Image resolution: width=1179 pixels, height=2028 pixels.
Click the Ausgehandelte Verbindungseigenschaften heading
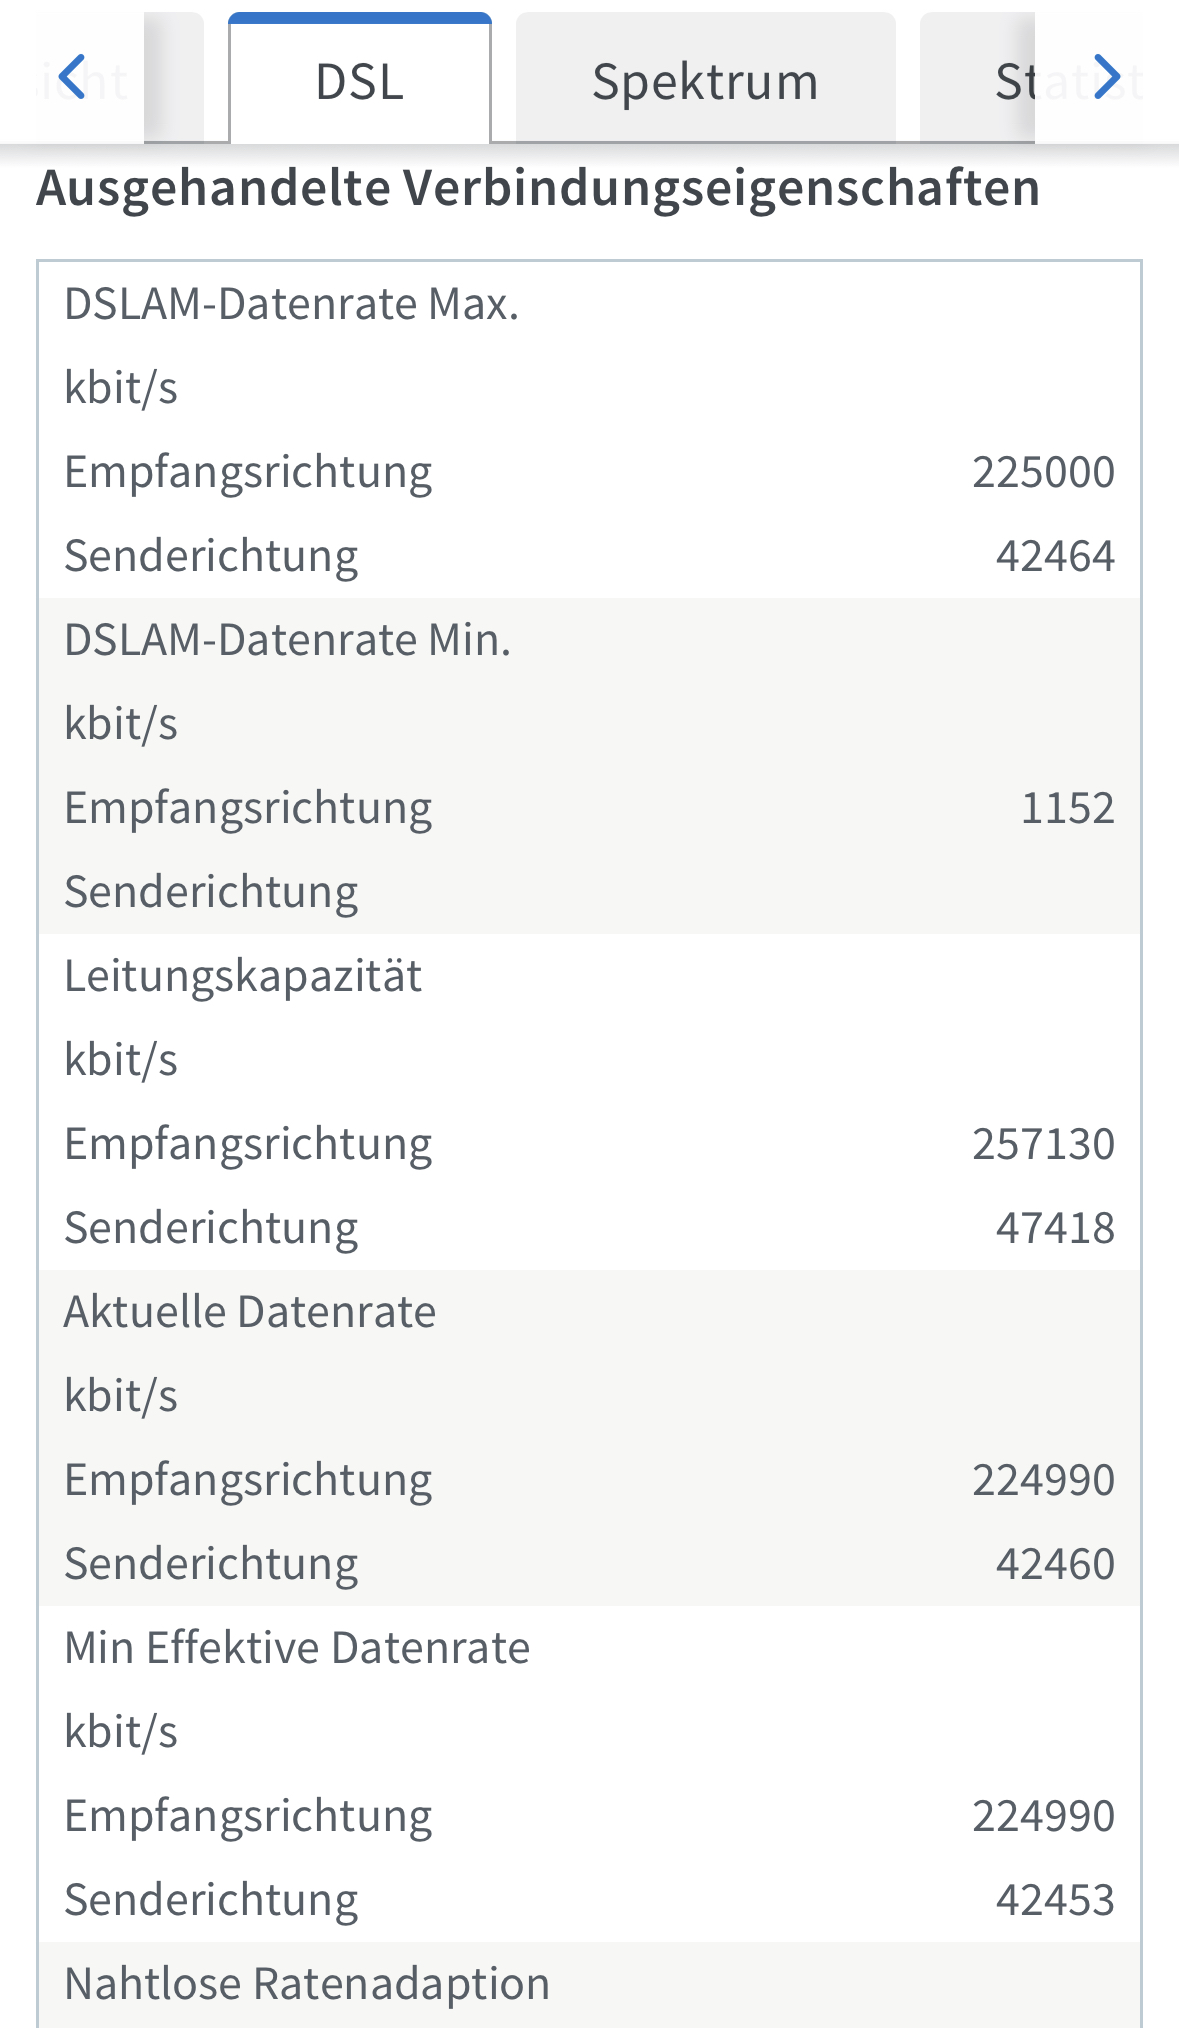(x=538, y=188)
